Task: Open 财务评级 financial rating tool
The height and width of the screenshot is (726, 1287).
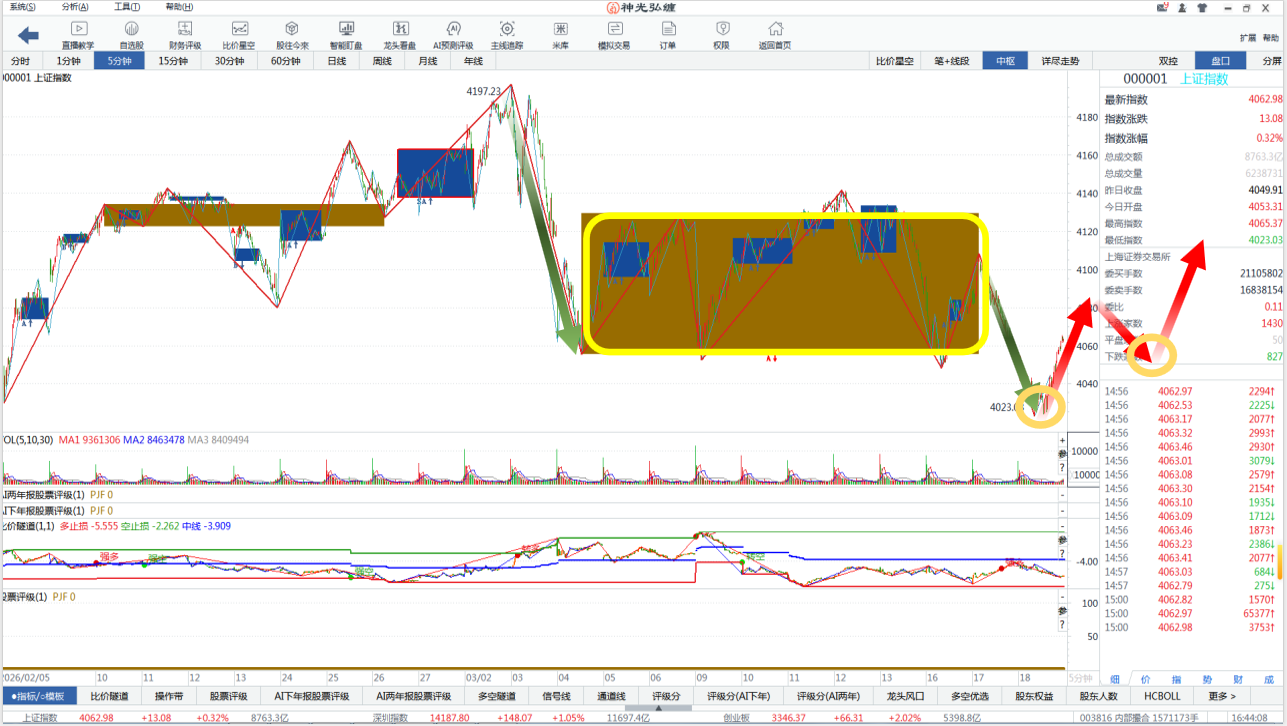Action: click(185, 35)
